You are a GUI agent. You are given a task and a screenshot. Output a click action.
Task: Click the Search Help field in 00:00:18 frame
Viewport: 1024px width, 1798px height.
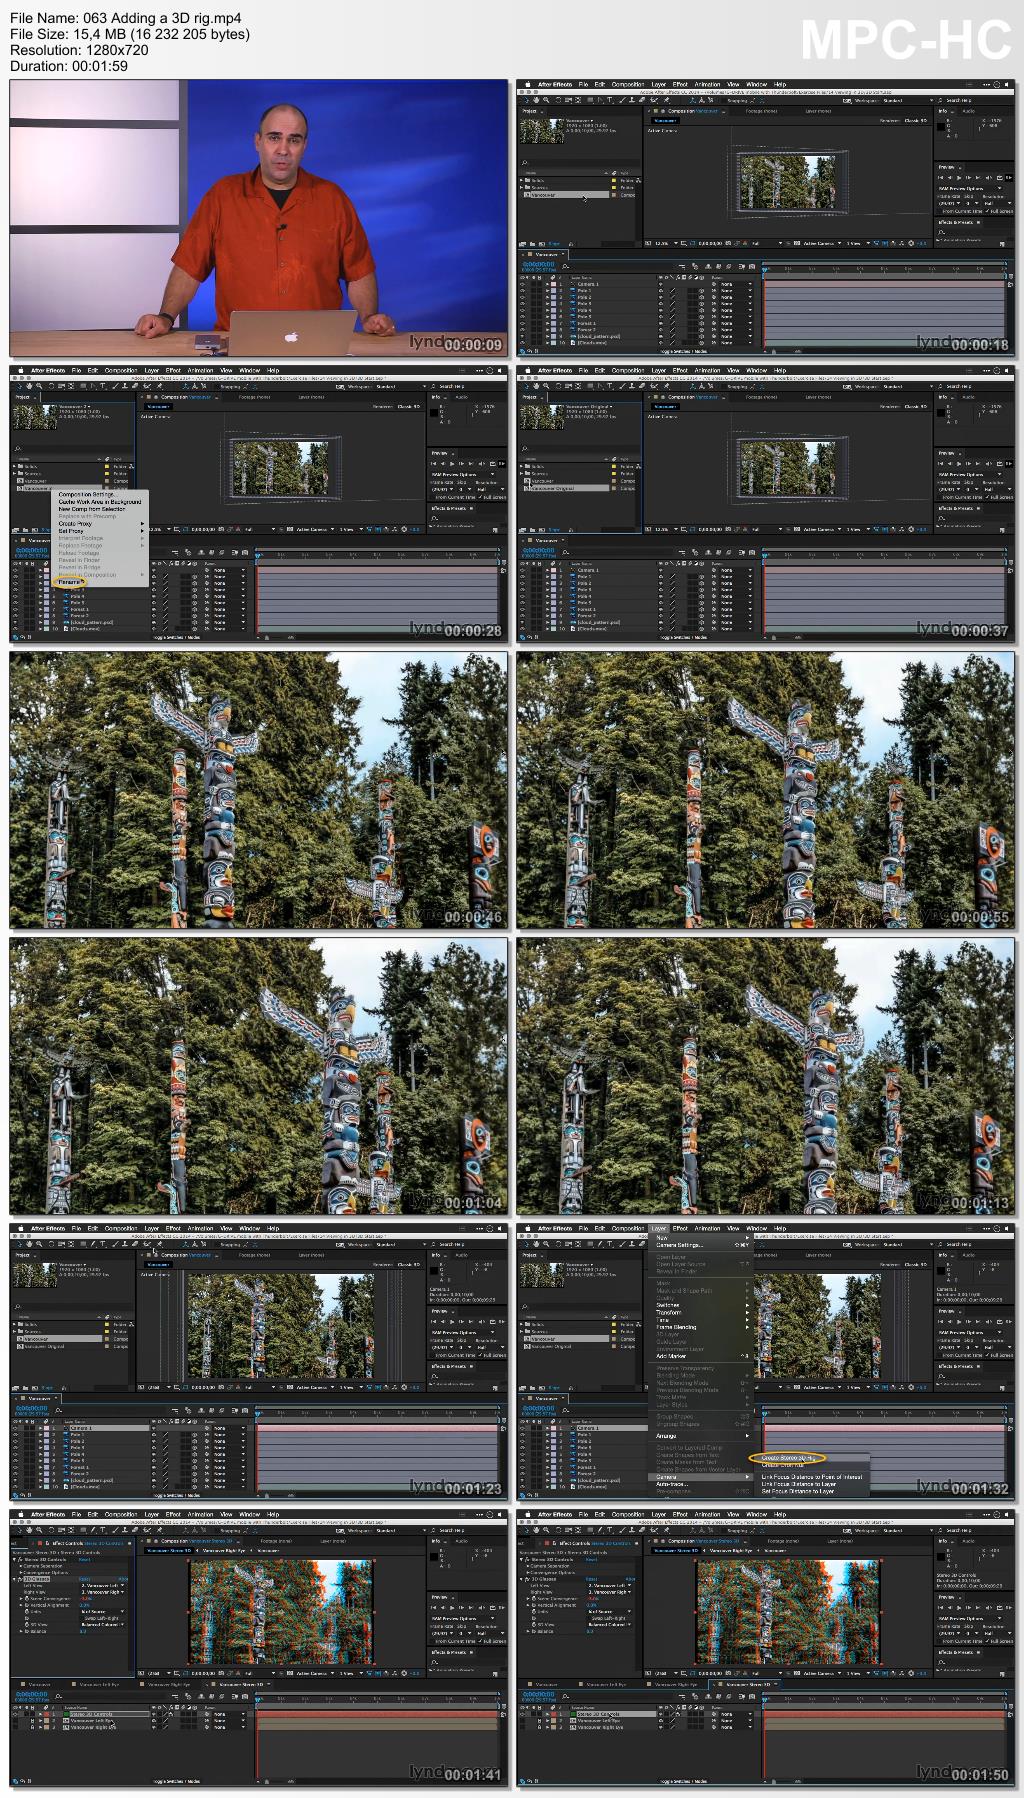tap(958, 100)
